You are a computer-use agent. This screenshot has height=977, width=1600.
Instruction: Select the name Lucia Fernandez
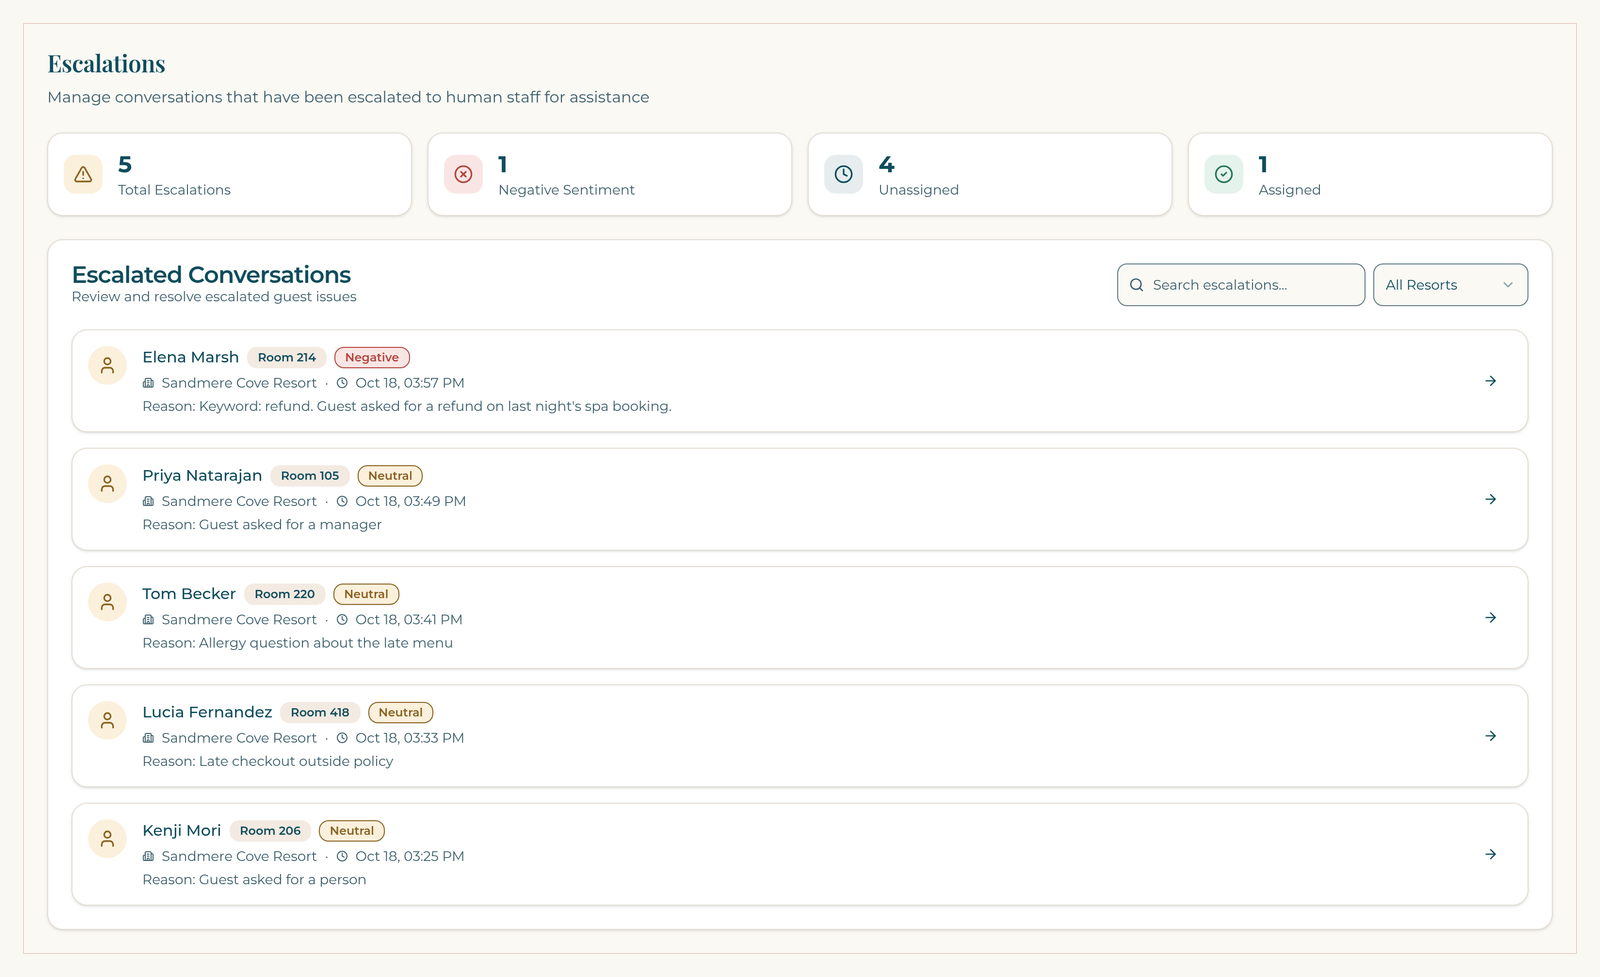coord(207,712)
